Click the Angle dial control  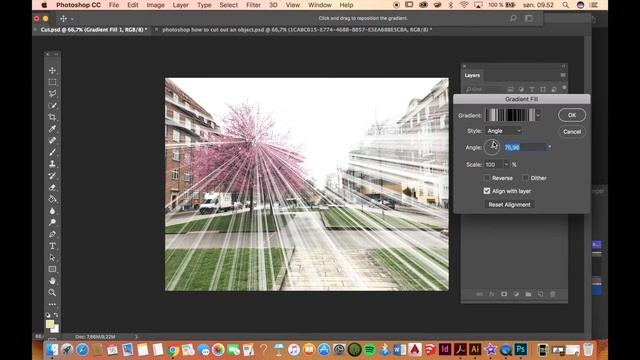click(492, 147)
